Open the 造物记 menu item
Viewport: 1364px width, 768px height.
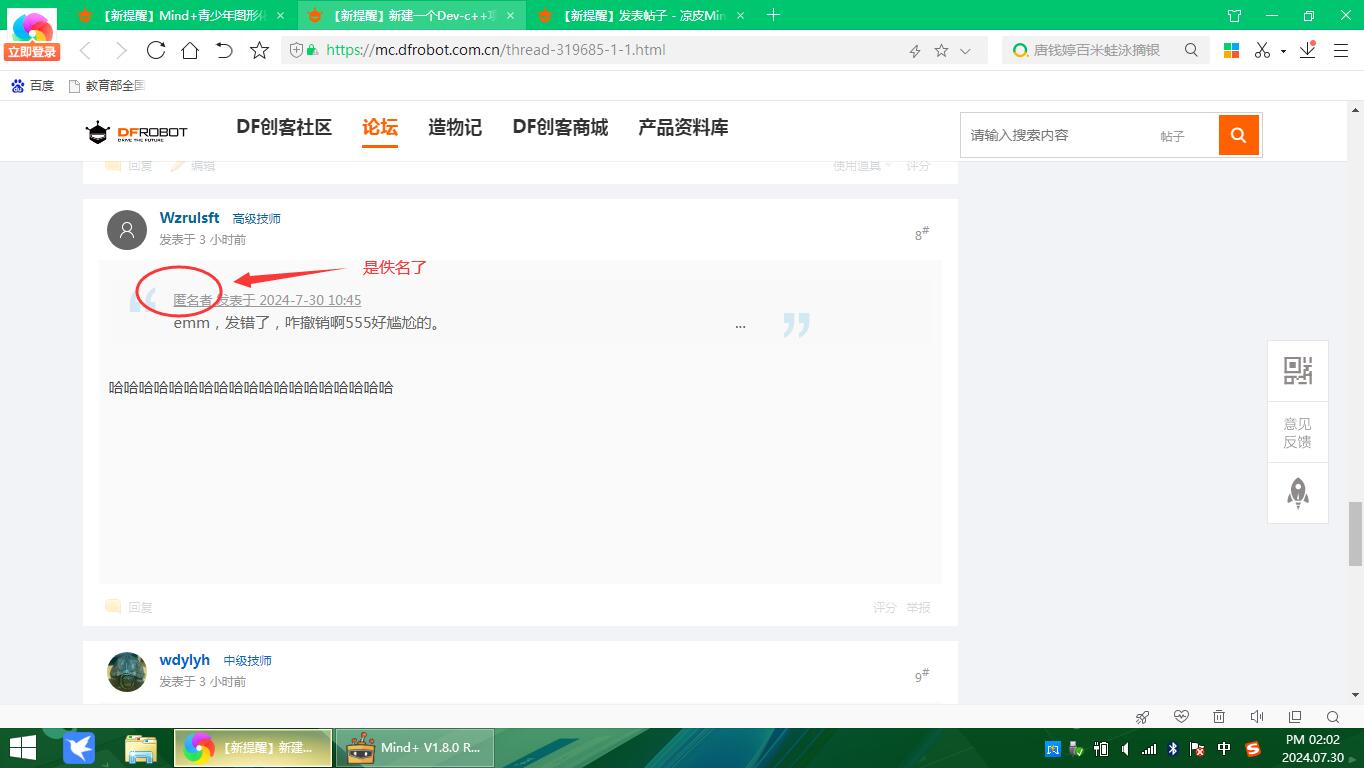pyautogui.click(x=455, y=127)
